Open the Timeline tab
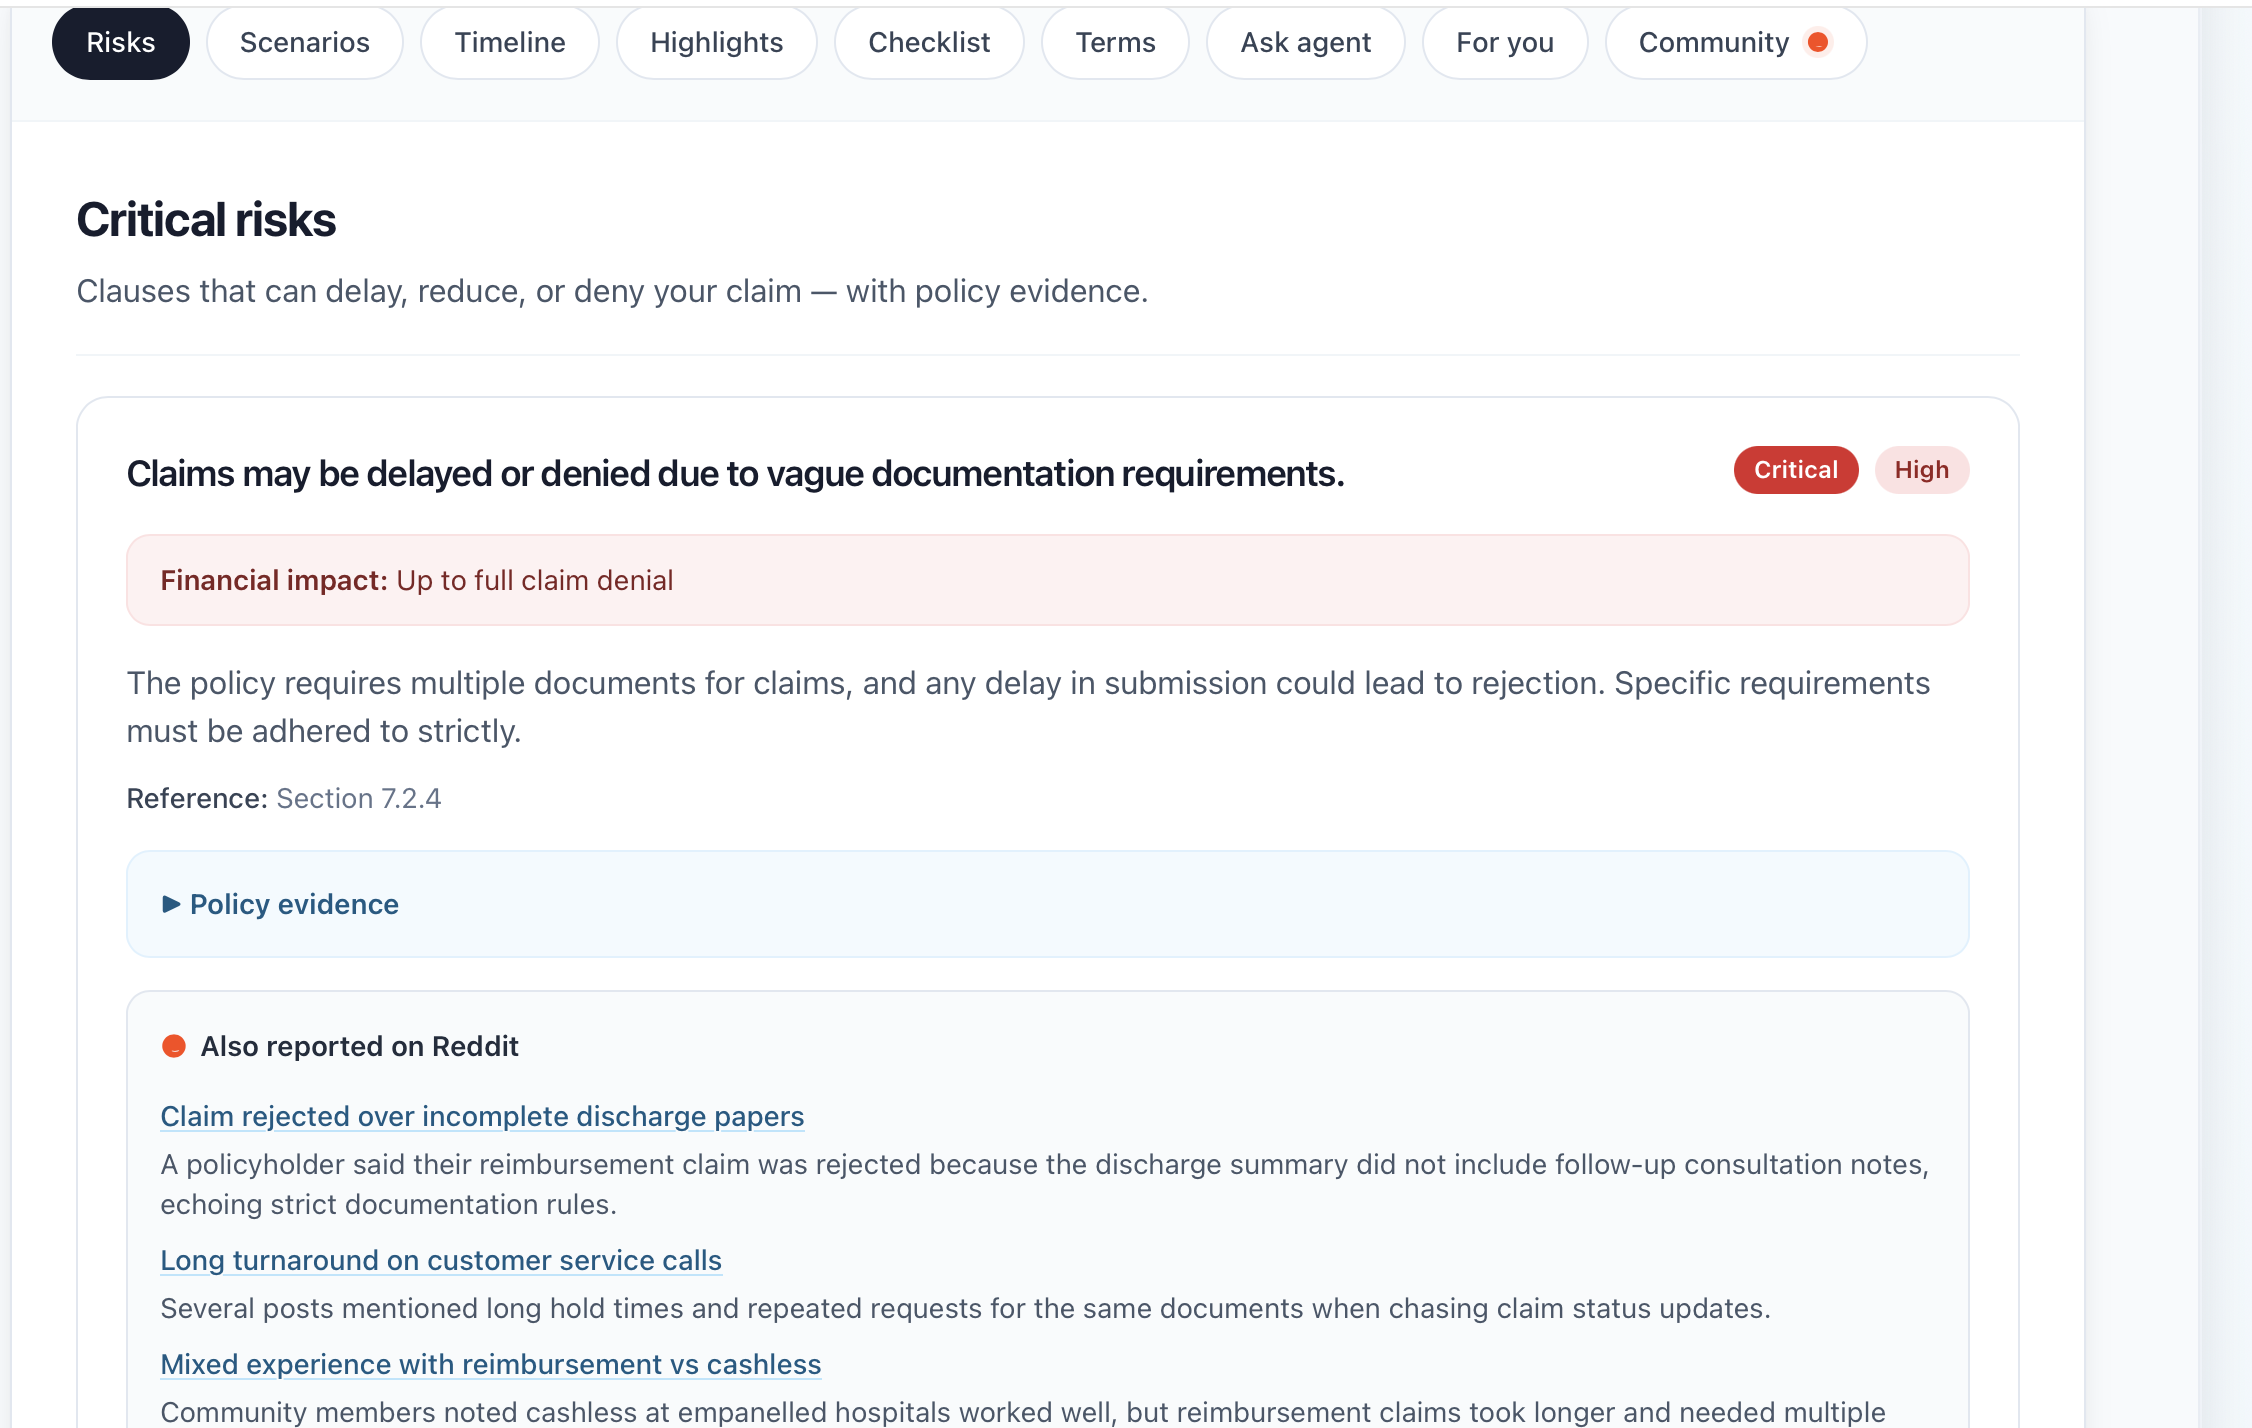This screenshot has width=2252, height=1428. pos(509,42)
